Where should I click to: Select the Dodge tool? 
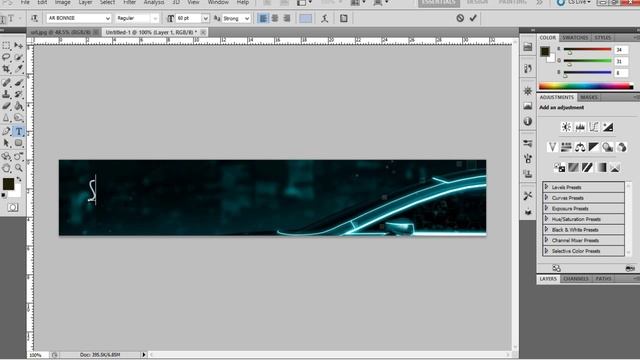click(19, 118)
